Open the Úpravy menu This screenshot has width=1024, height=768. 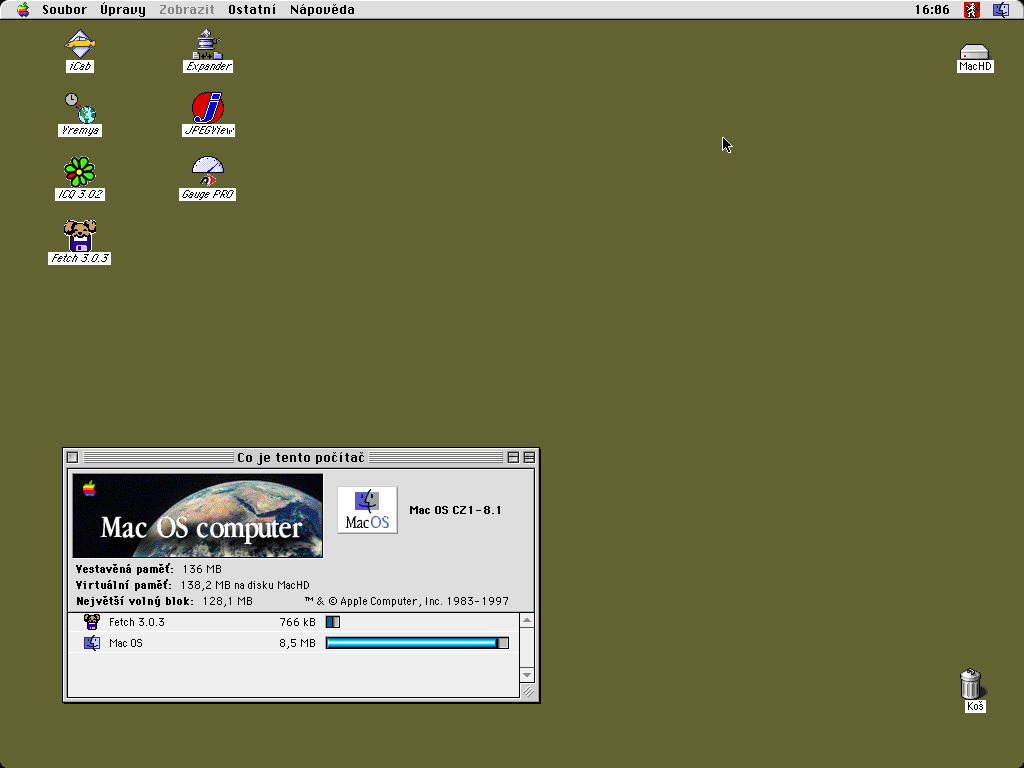[122, 10]
